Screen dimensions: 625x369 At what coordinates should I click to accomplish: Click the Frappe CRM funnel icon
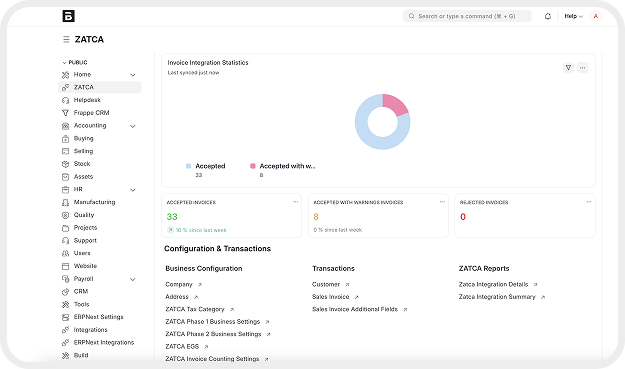(65, 113)
